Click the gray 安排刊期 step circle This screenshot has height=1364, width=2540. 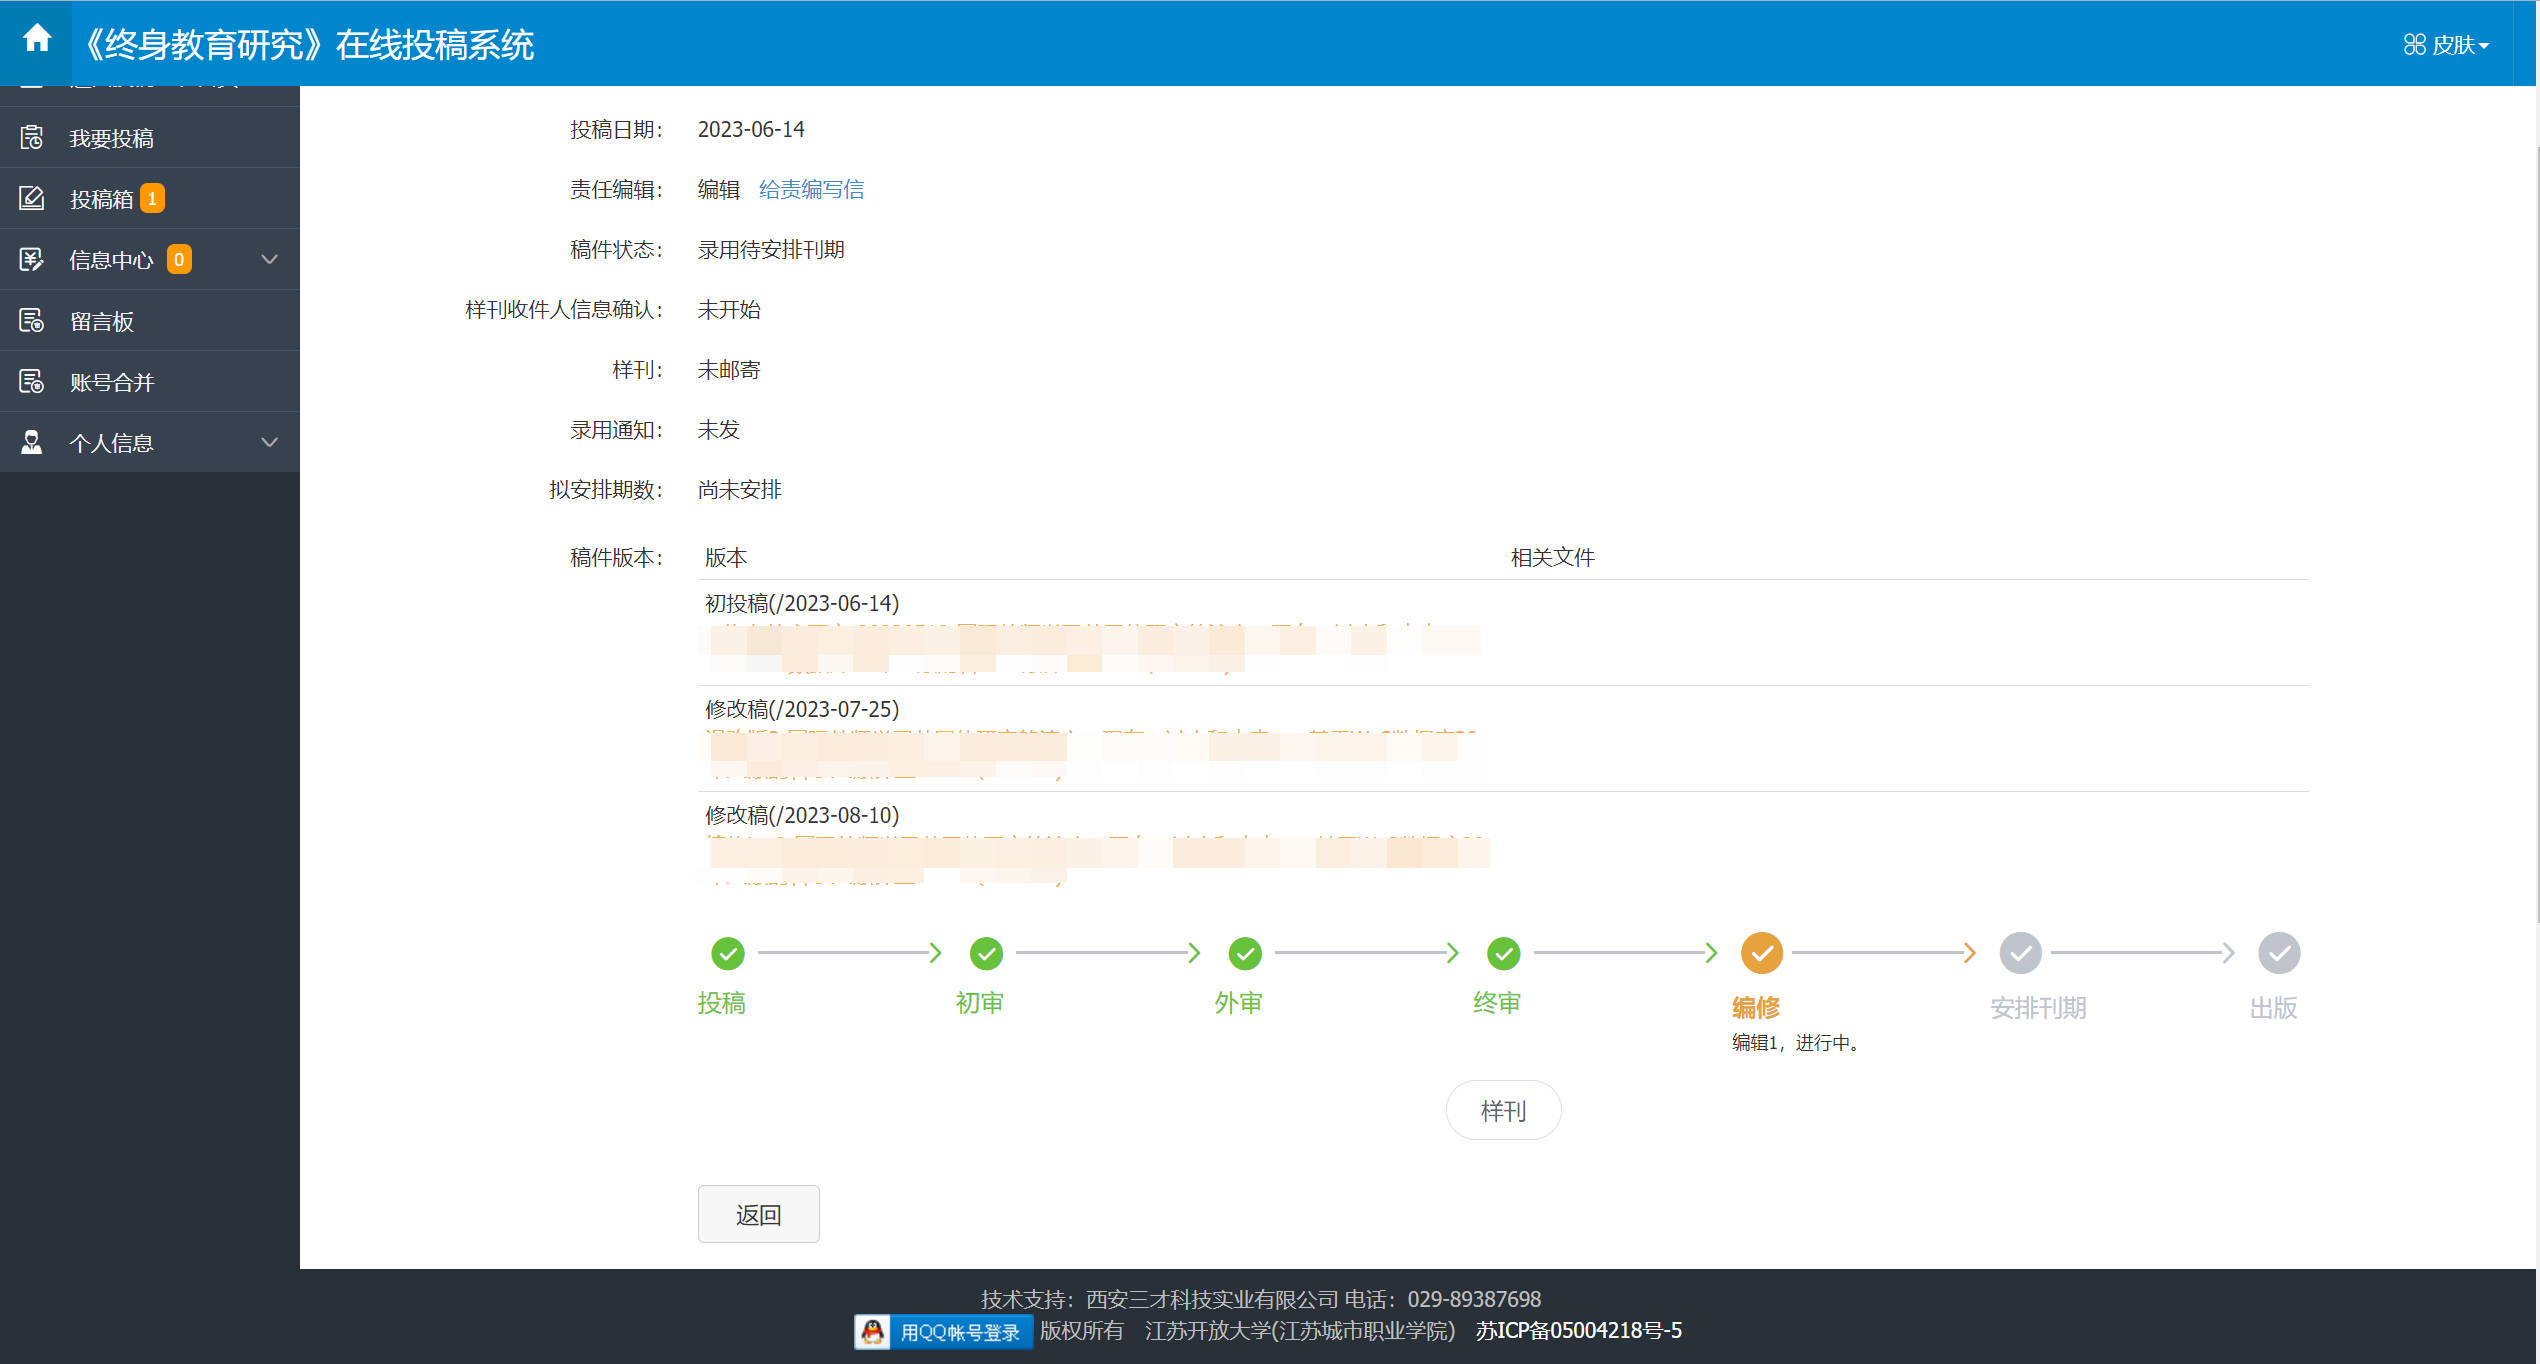pos(2020,953)
